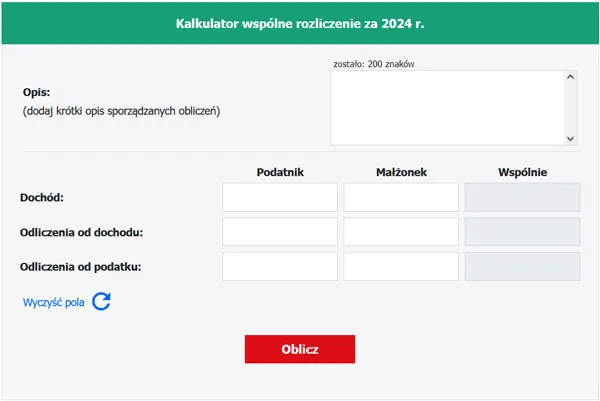This screenshot has height=401, width=600.
Task: Select Podatnik Odliczenia od podatku field
Action: point(280,267)
